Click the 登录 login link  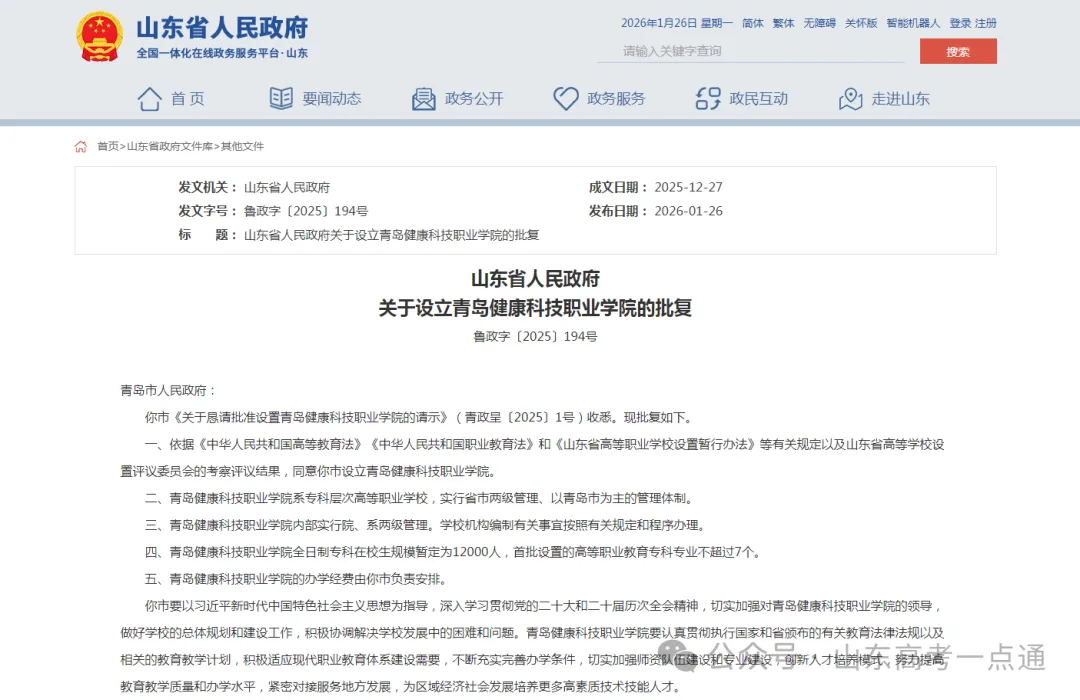point(960,23)
